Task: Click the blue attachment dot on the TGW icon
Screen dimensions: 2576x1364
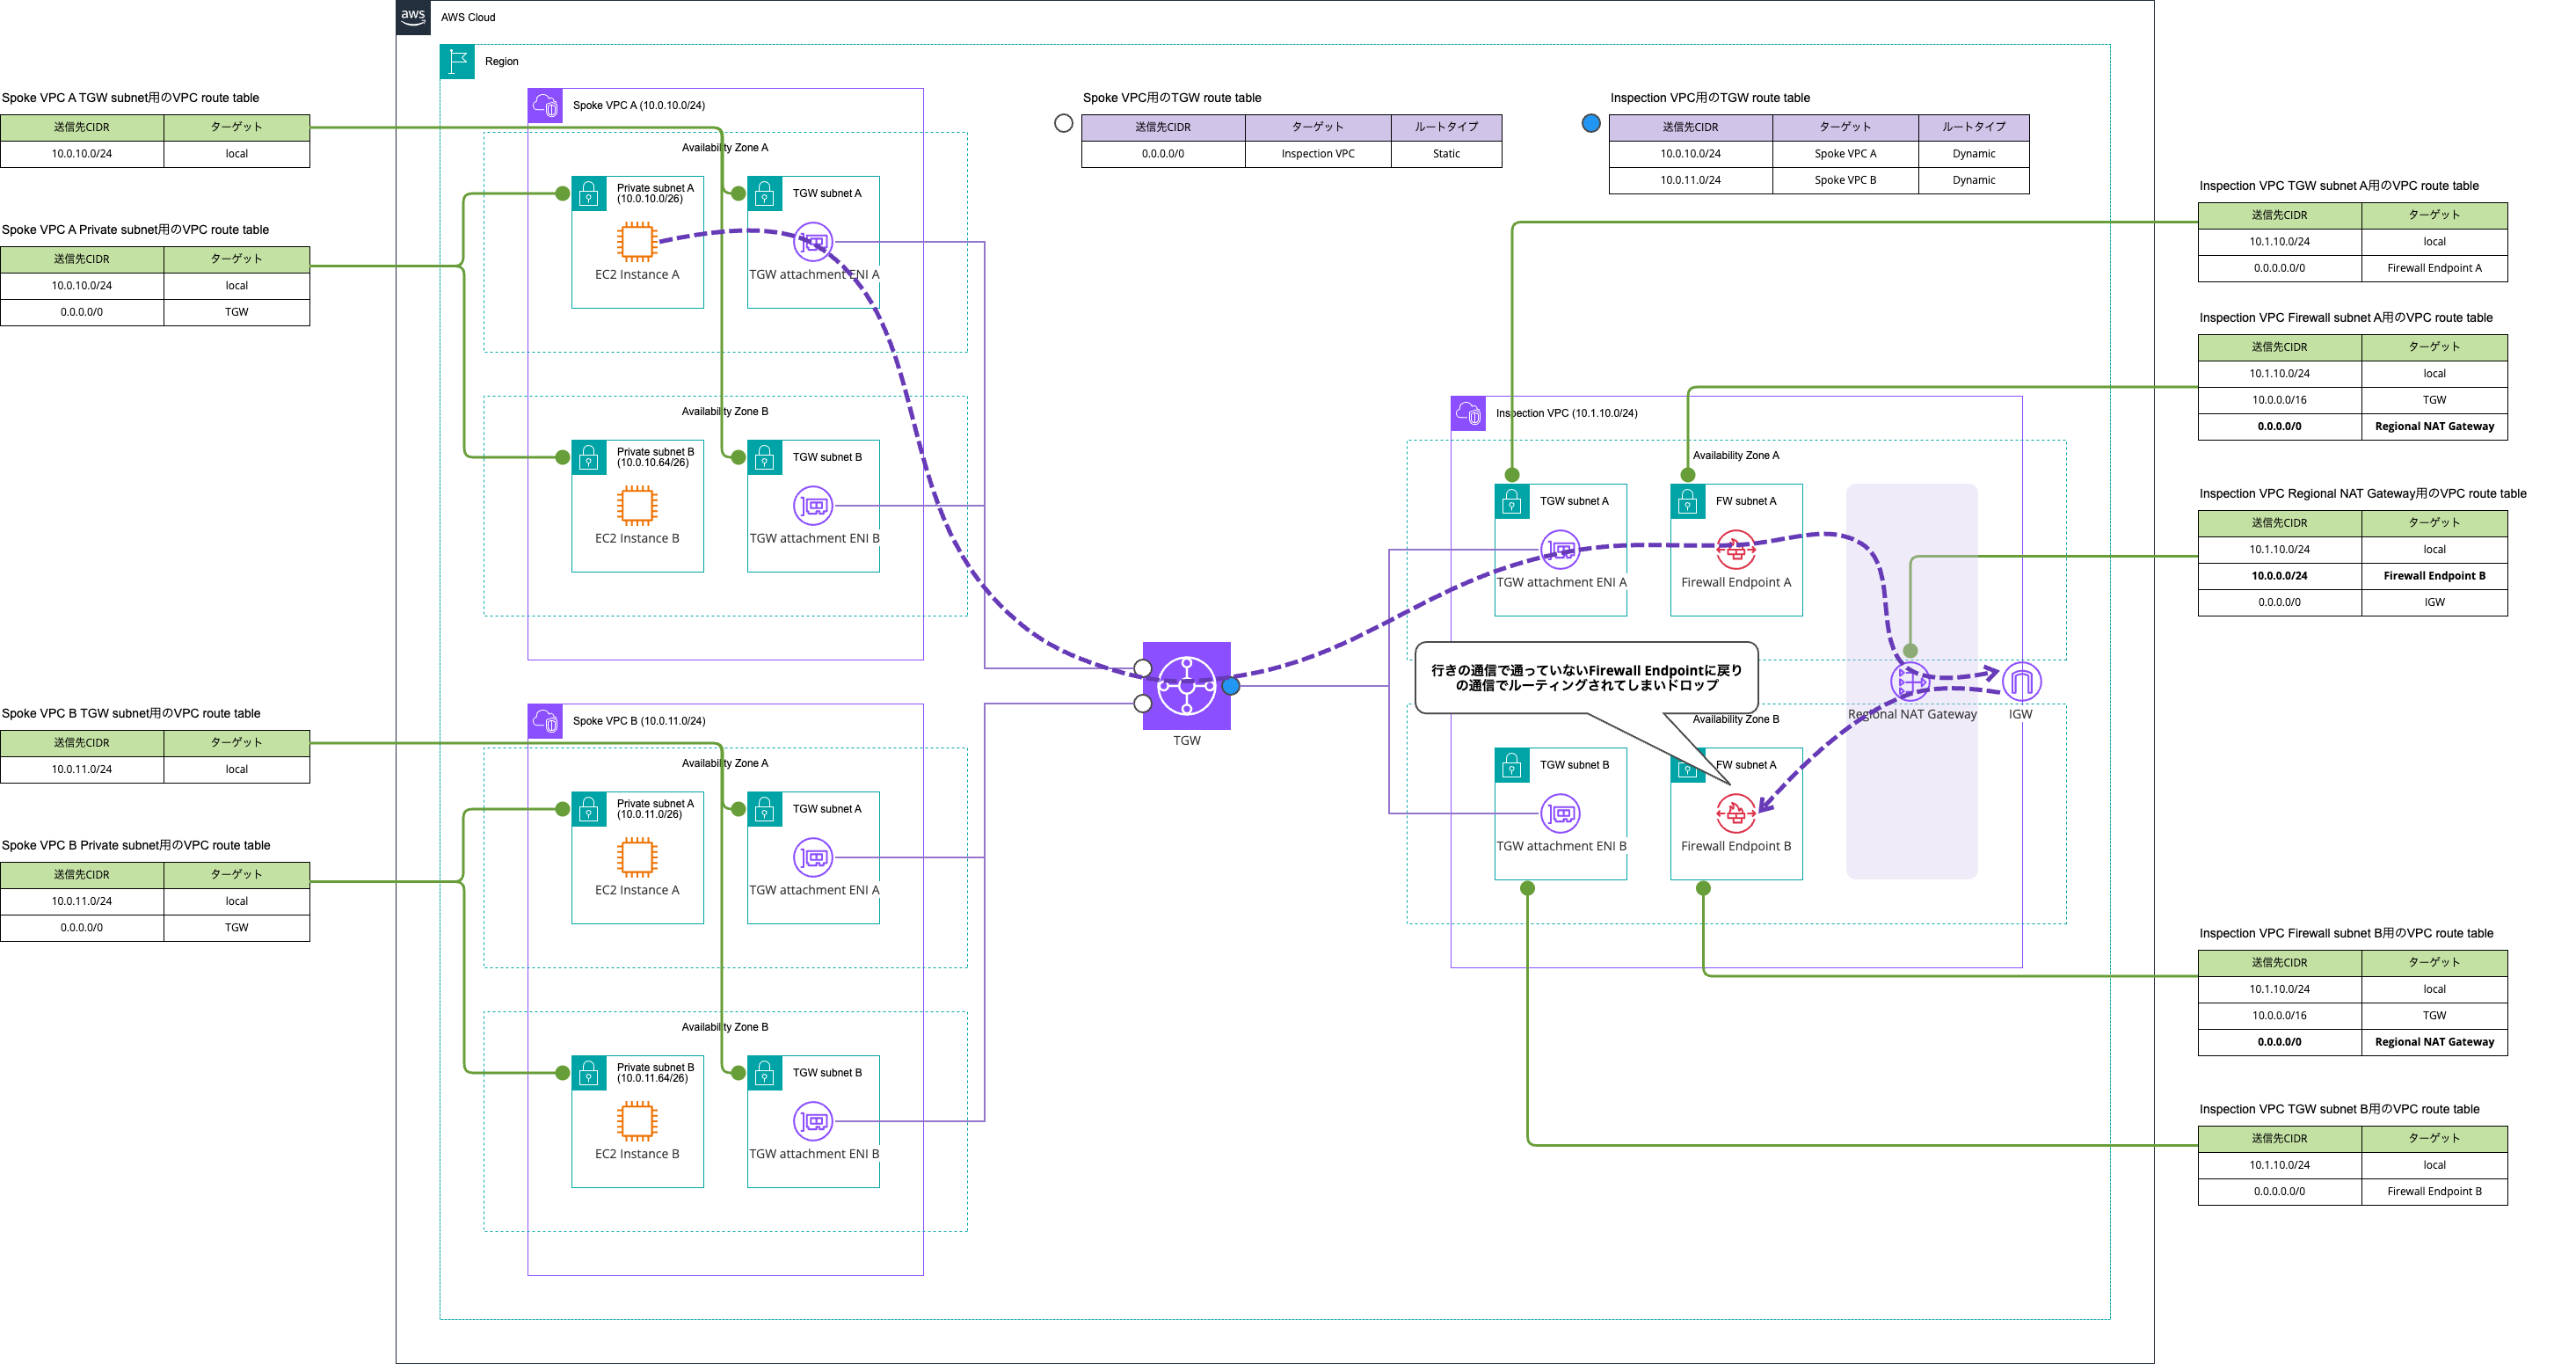Action: [x=1231, y=686]
